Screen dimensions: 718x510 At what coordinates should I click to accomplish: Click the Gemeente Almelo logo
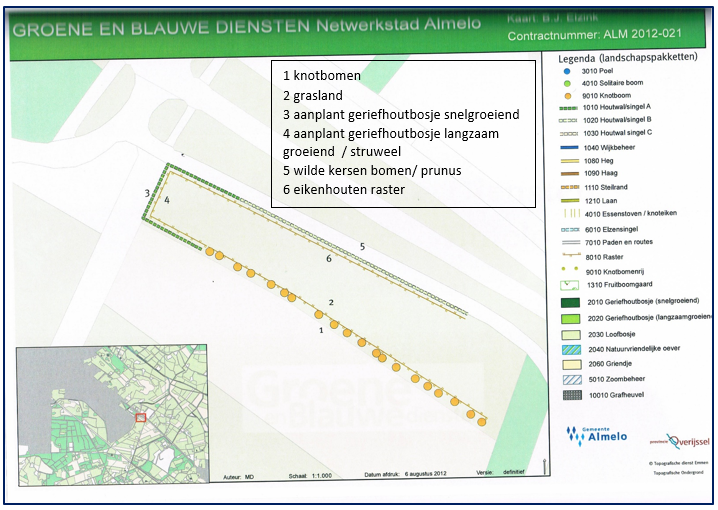tap(597, 435)
